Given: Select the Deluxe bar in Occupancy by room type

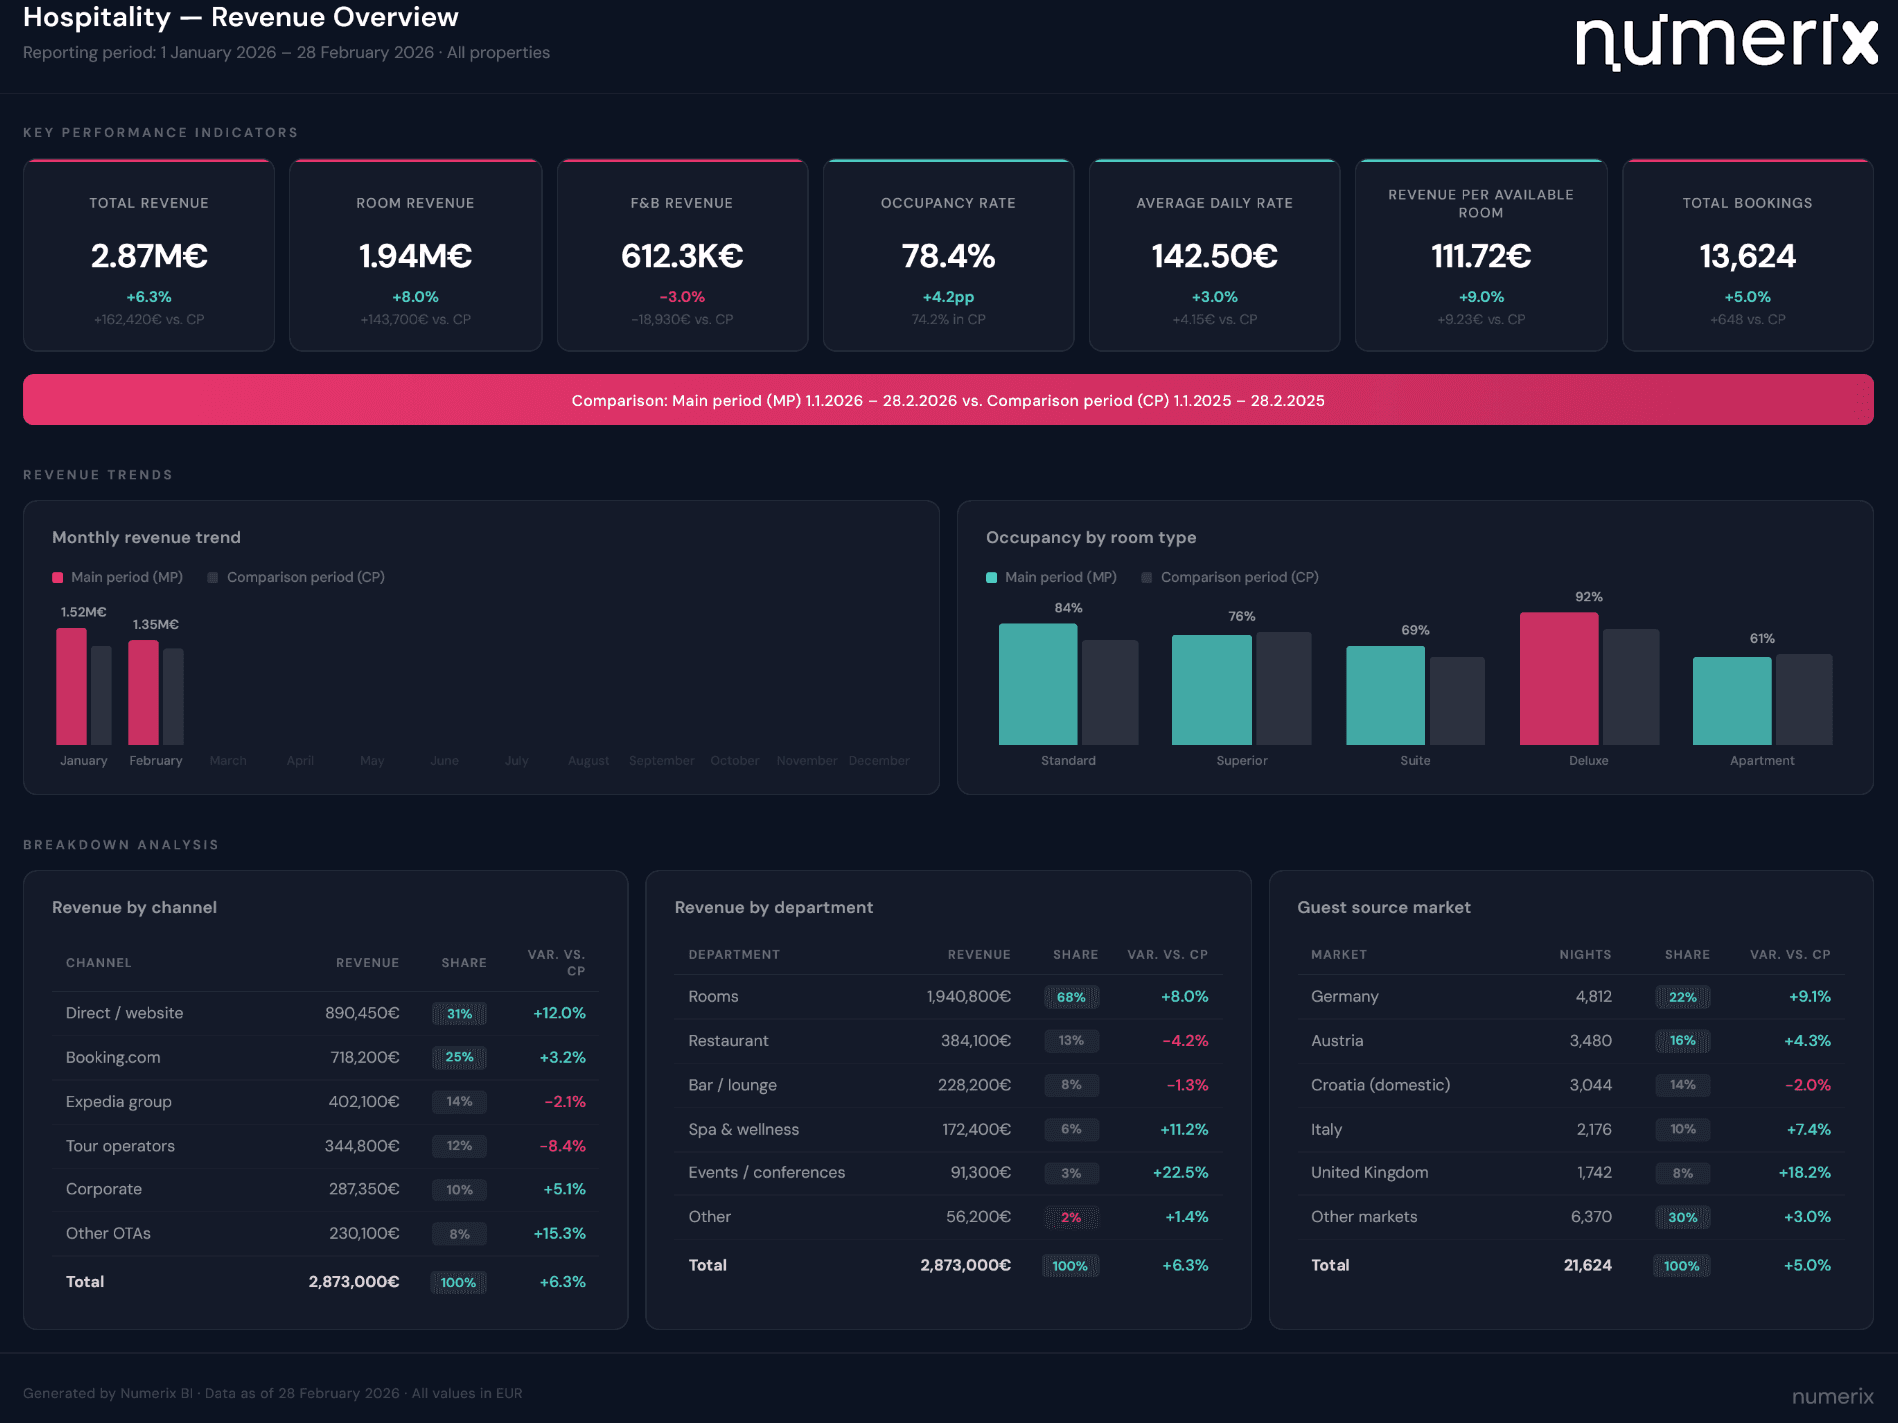Looking at the screenshot, I should [x=1559, y=680].
